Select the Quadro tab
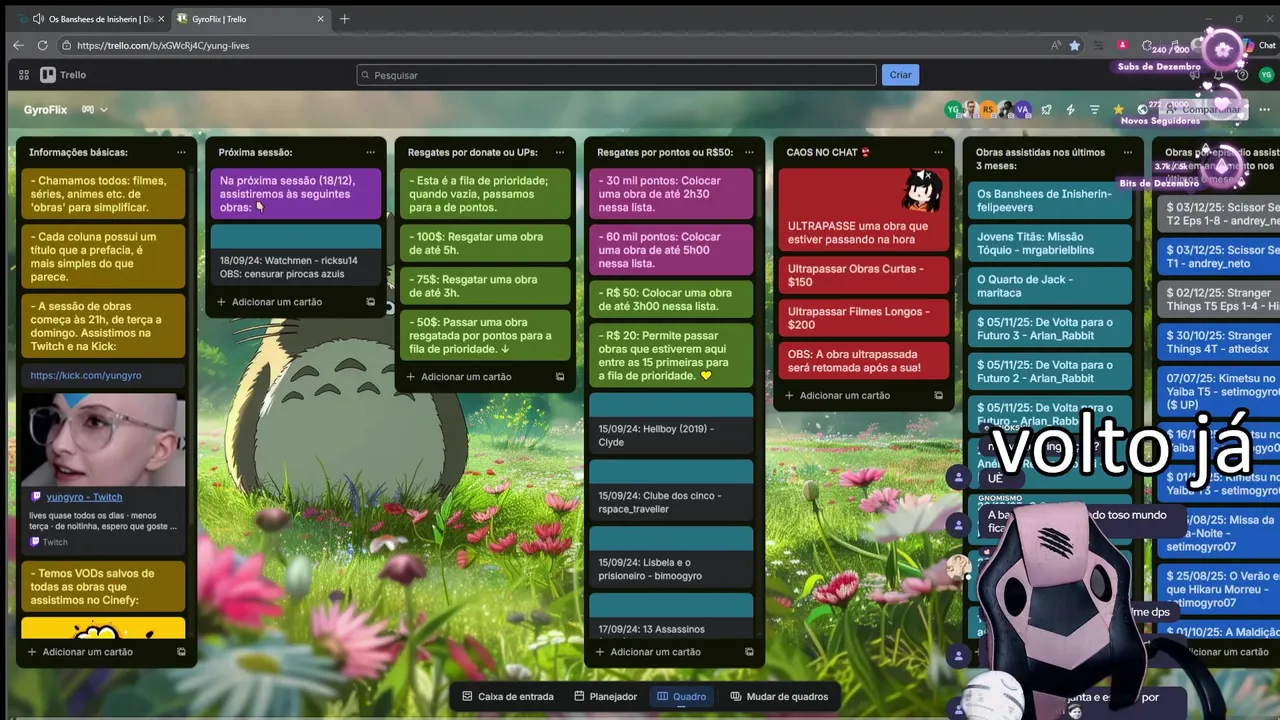1280x720 pixels. [681, 696]
